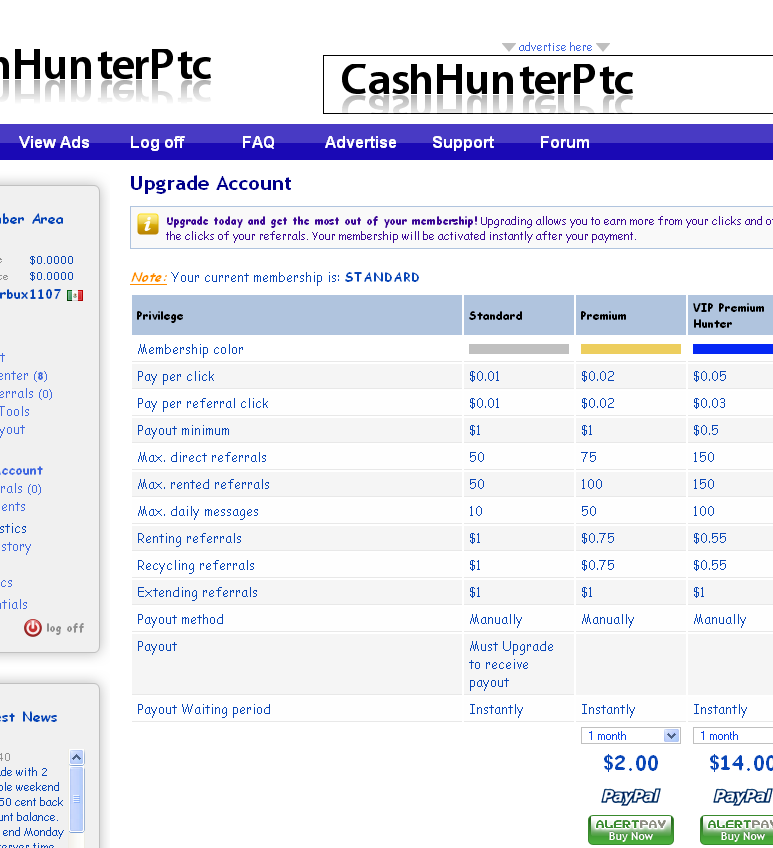
Task: Click the Payout minimum row label
Action: tap(183, 430)
